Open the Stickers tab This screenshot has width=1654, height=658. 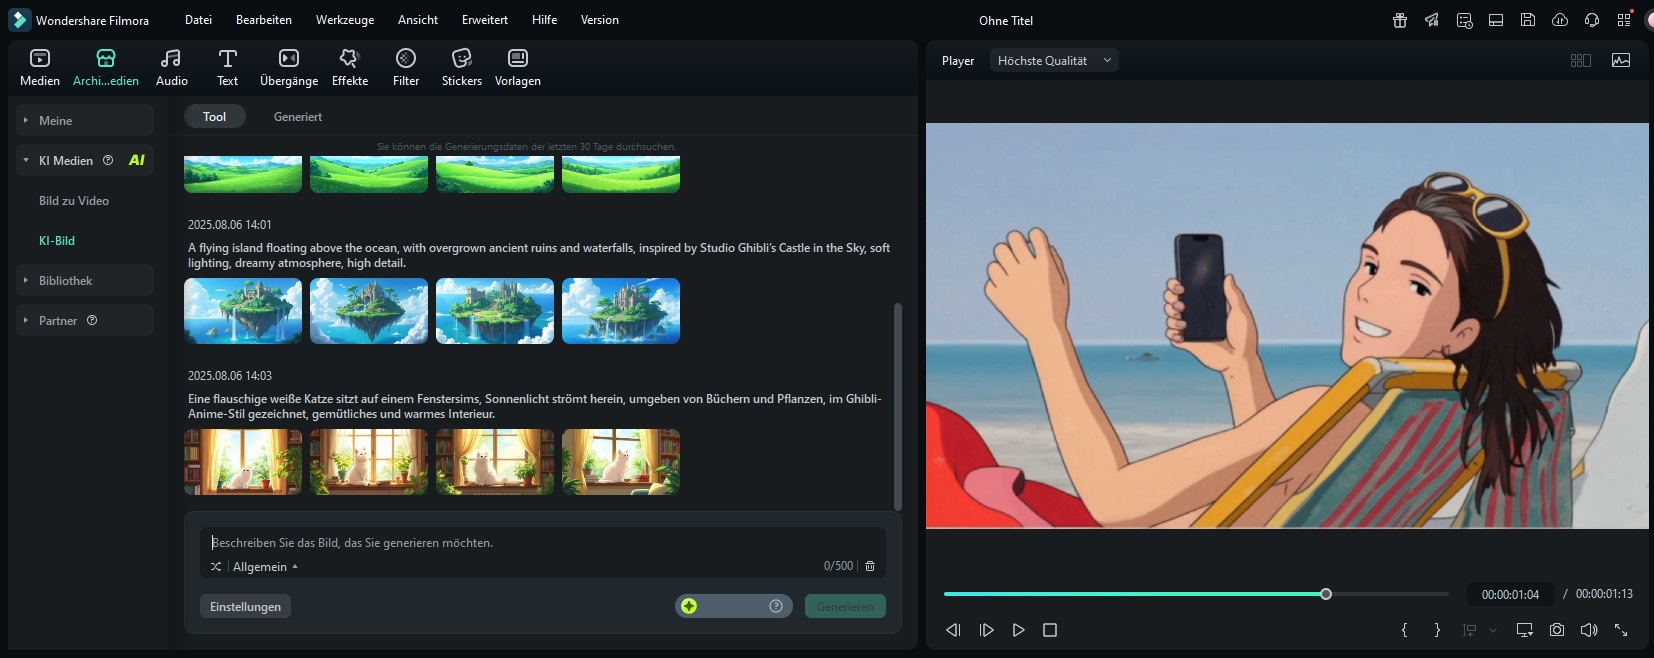(462, 67)
